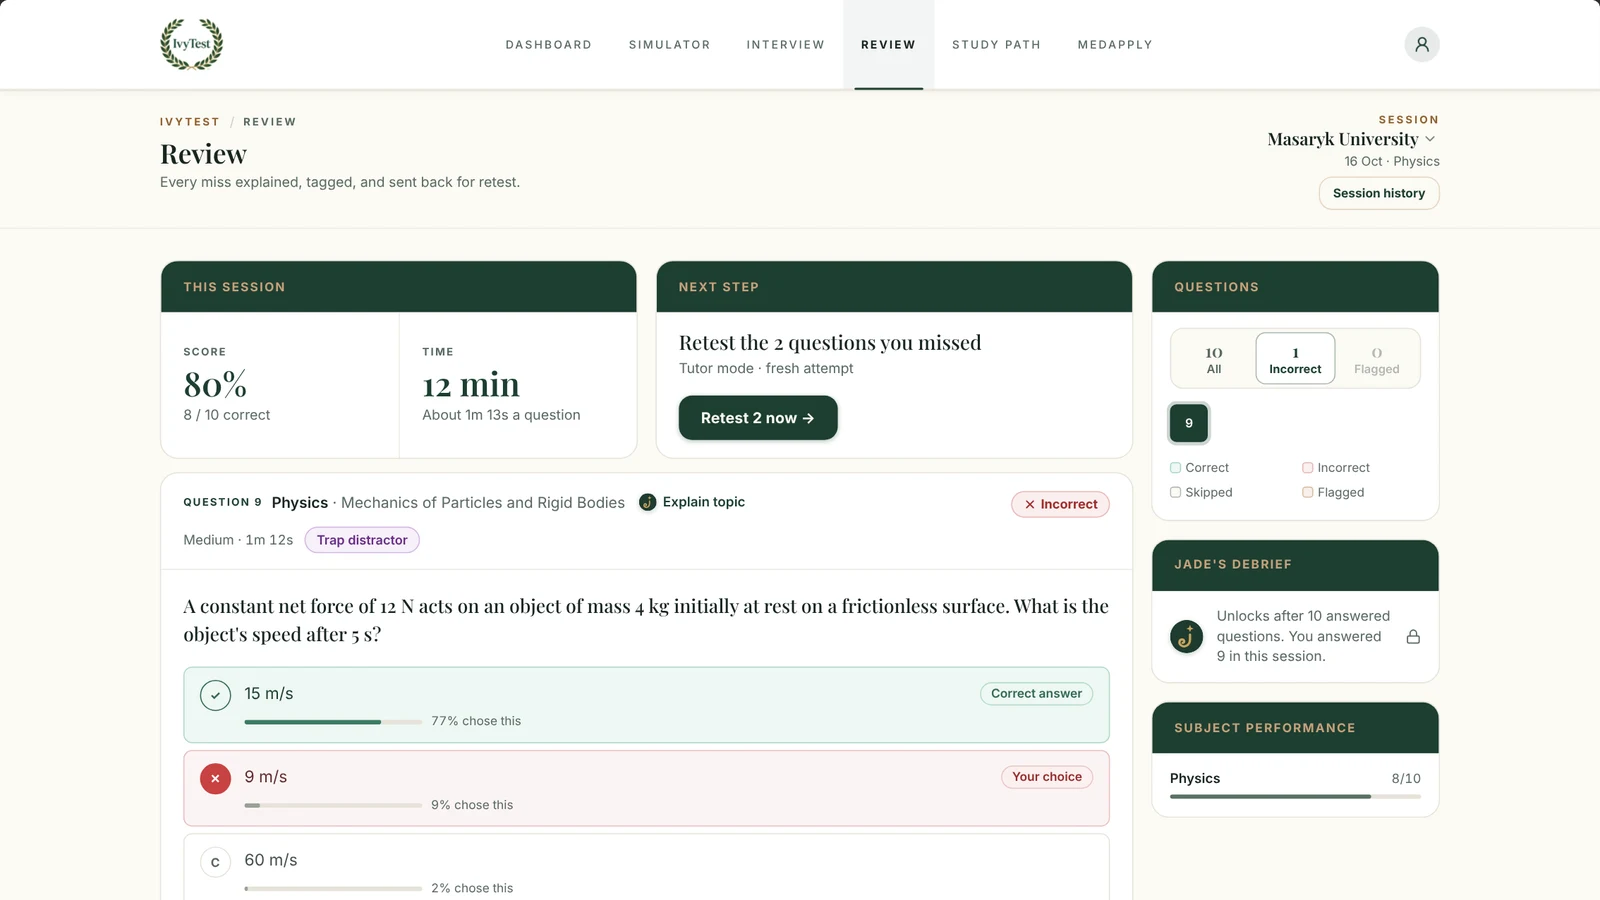The image size is (1600, 900).
Task: Click the Physics performance progress bar
Action: point(1295,797)
